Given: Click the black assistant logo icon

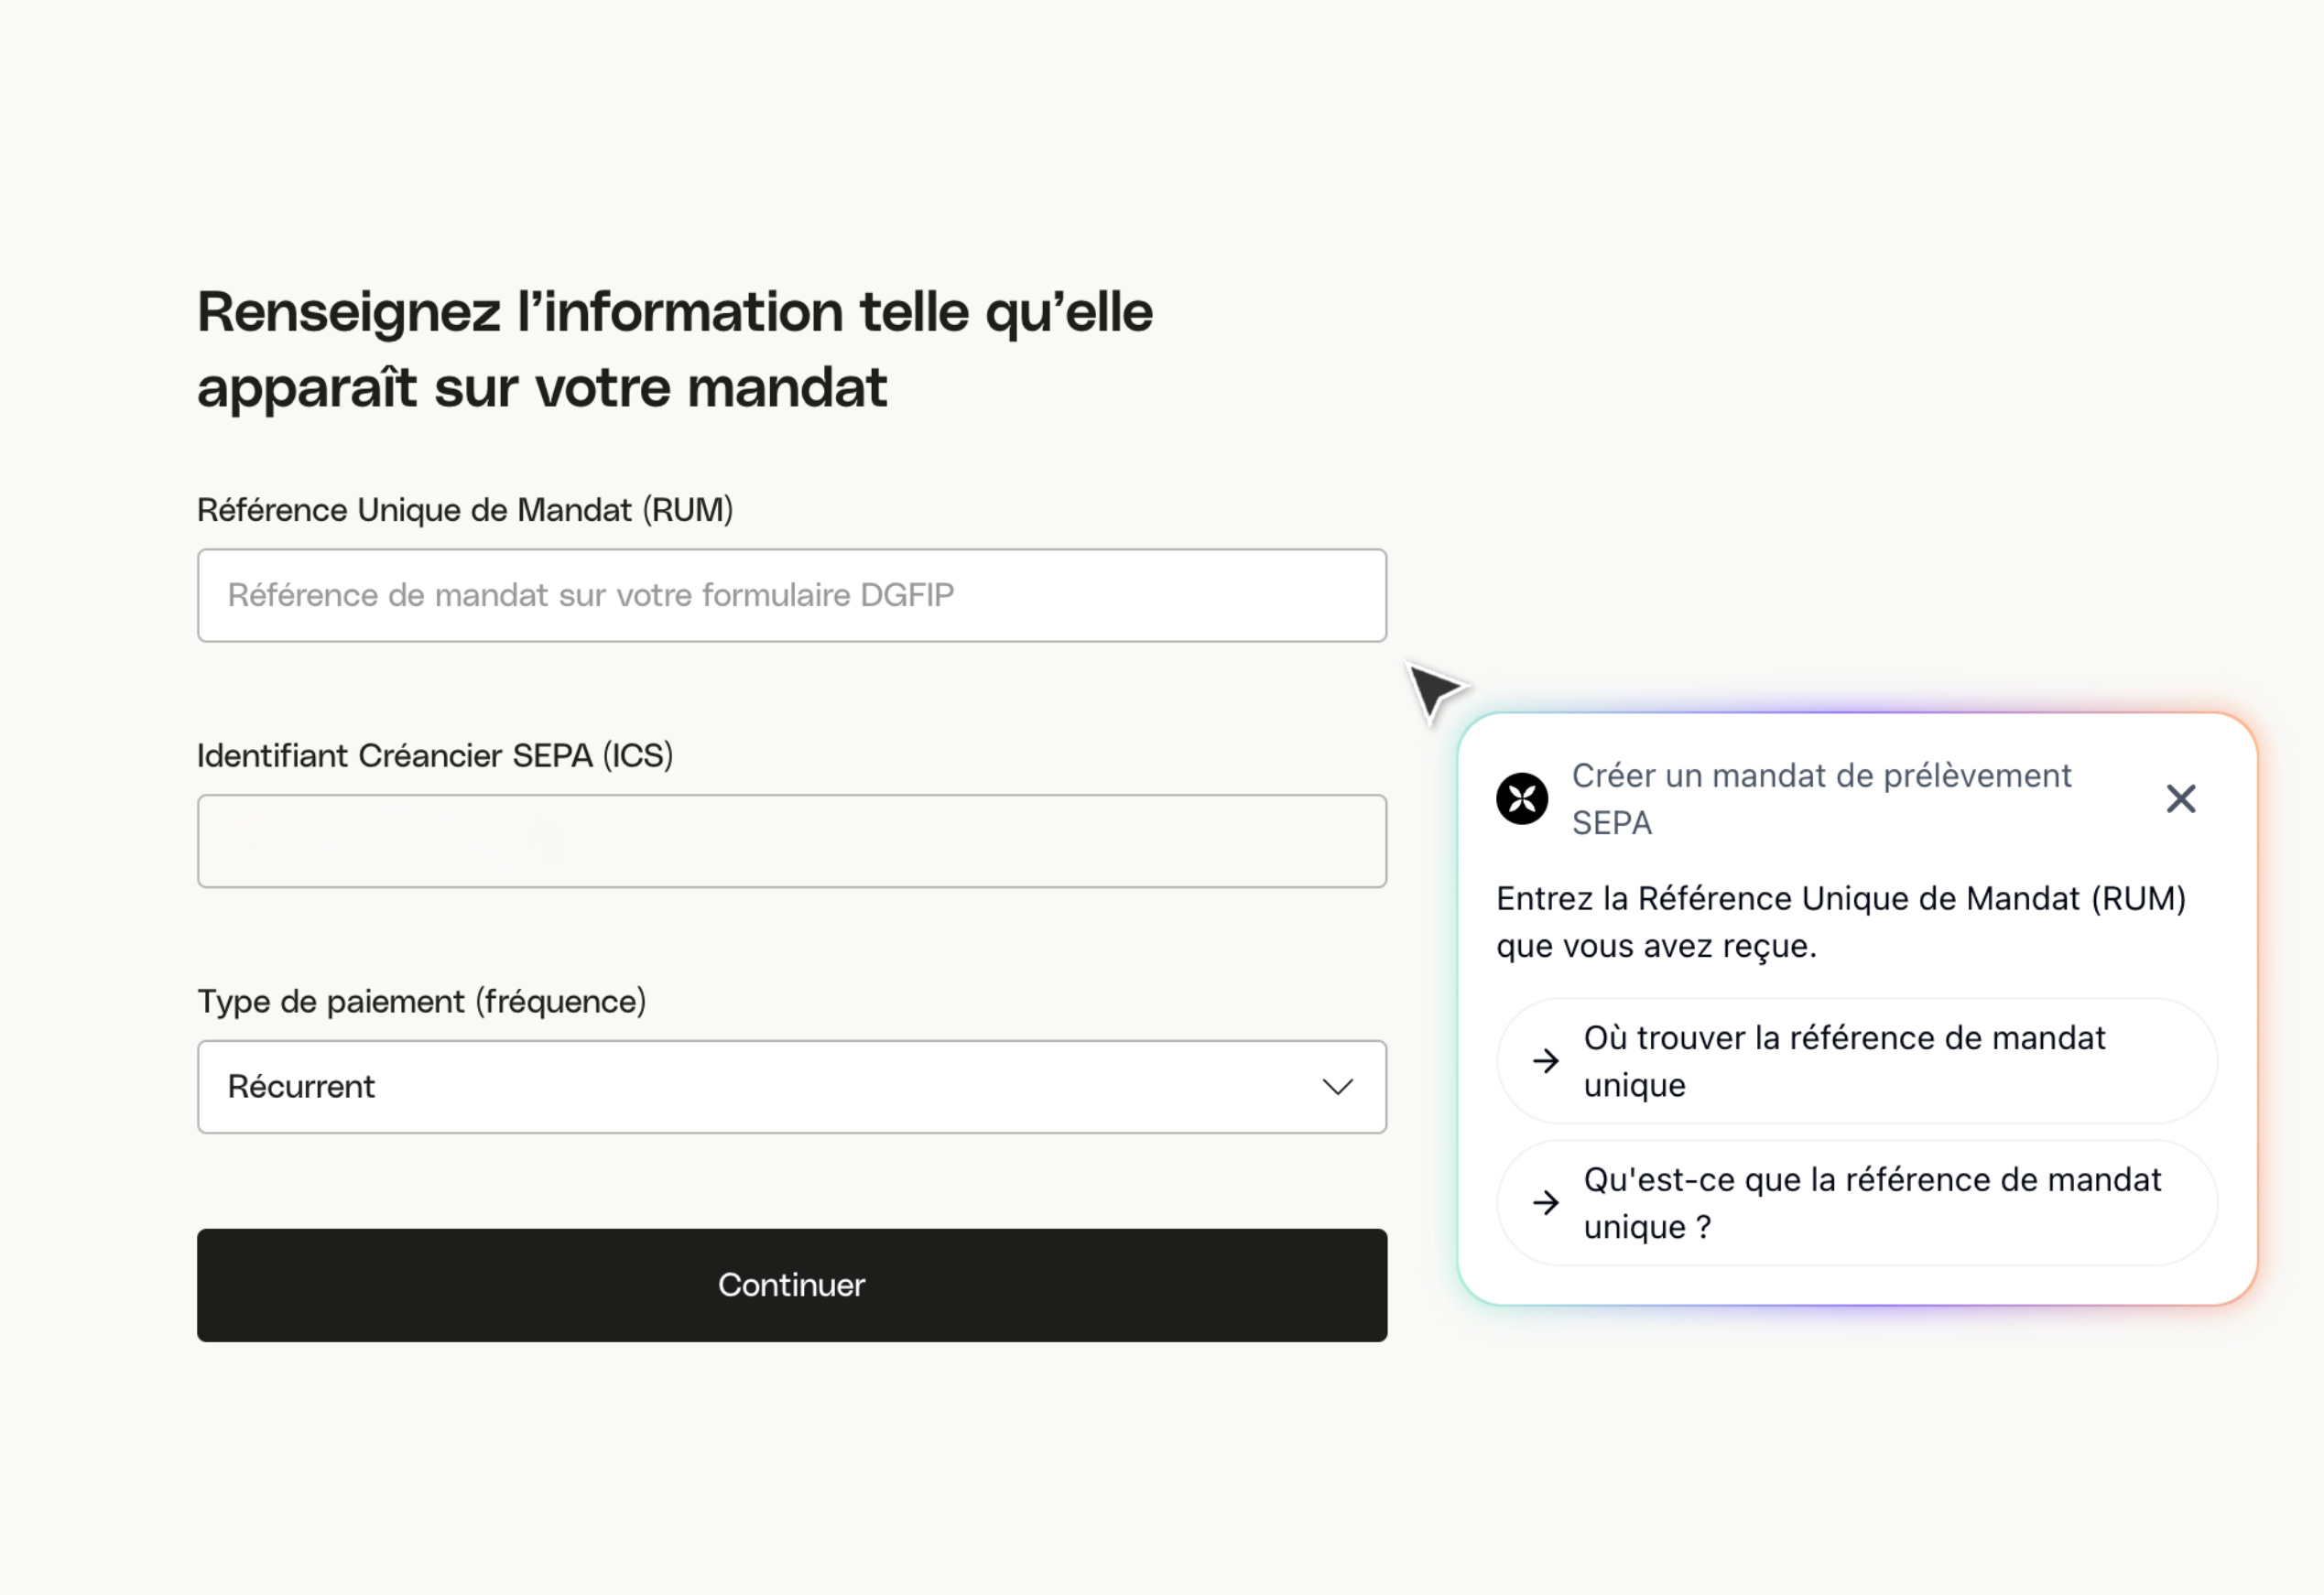Looking at the screenshot, I should [1522, 799].
